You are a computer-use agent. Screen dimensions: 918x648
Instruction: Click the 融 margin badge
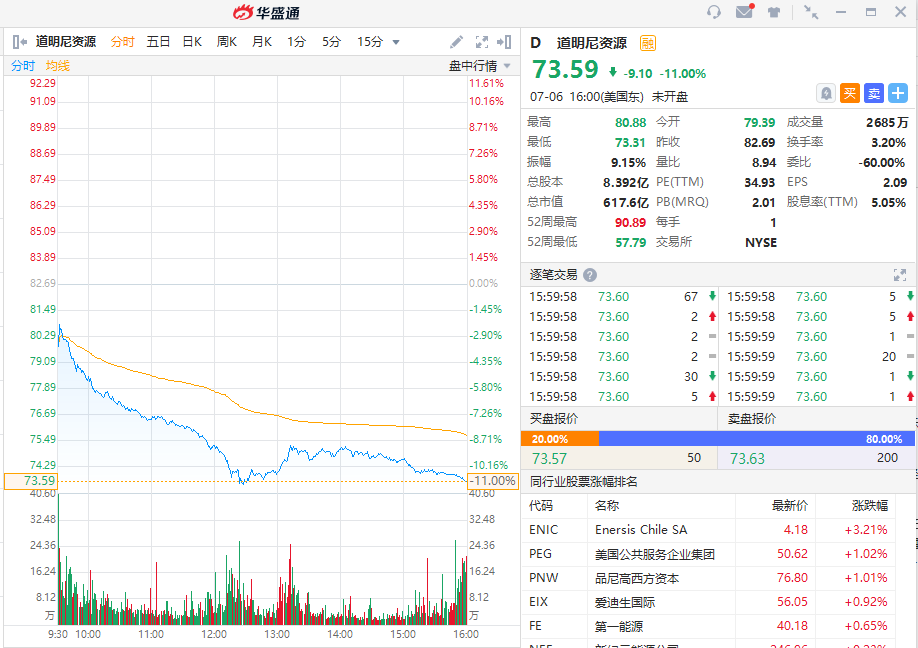point(648,43)
